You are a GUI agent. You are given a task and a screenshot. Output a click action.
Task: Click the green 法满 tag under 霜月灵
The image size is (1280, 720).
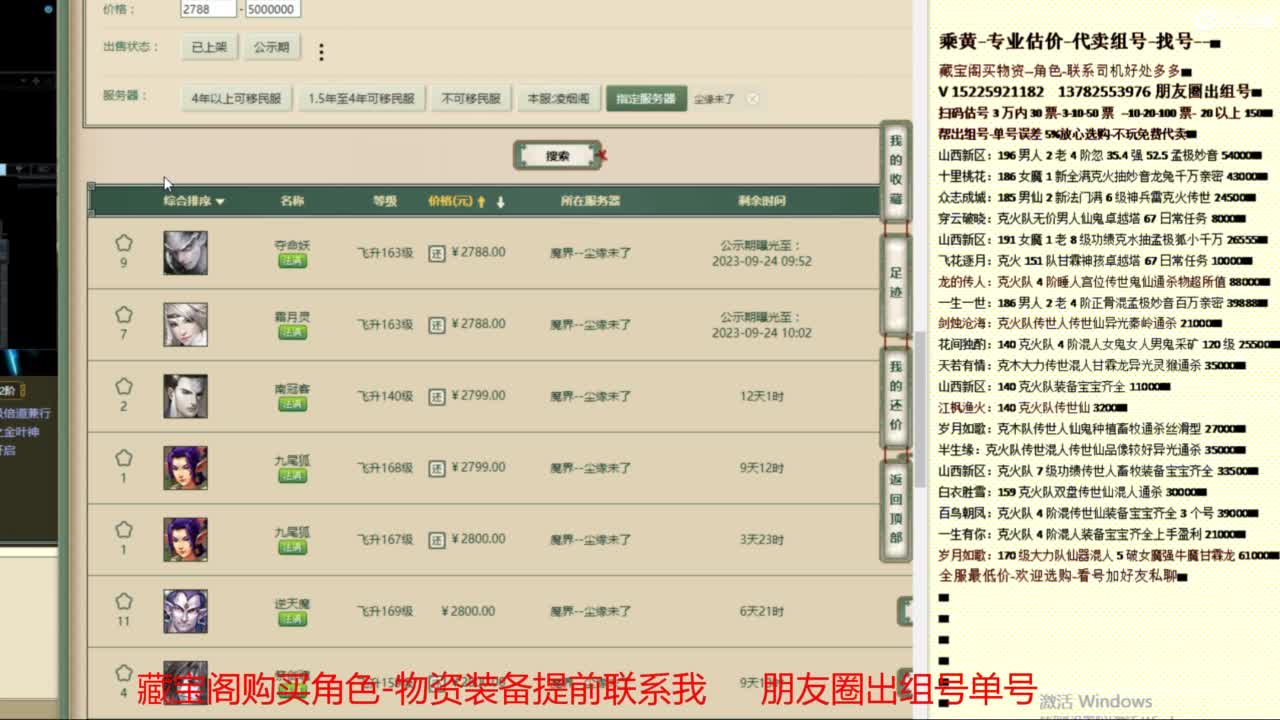coord(292,333)
